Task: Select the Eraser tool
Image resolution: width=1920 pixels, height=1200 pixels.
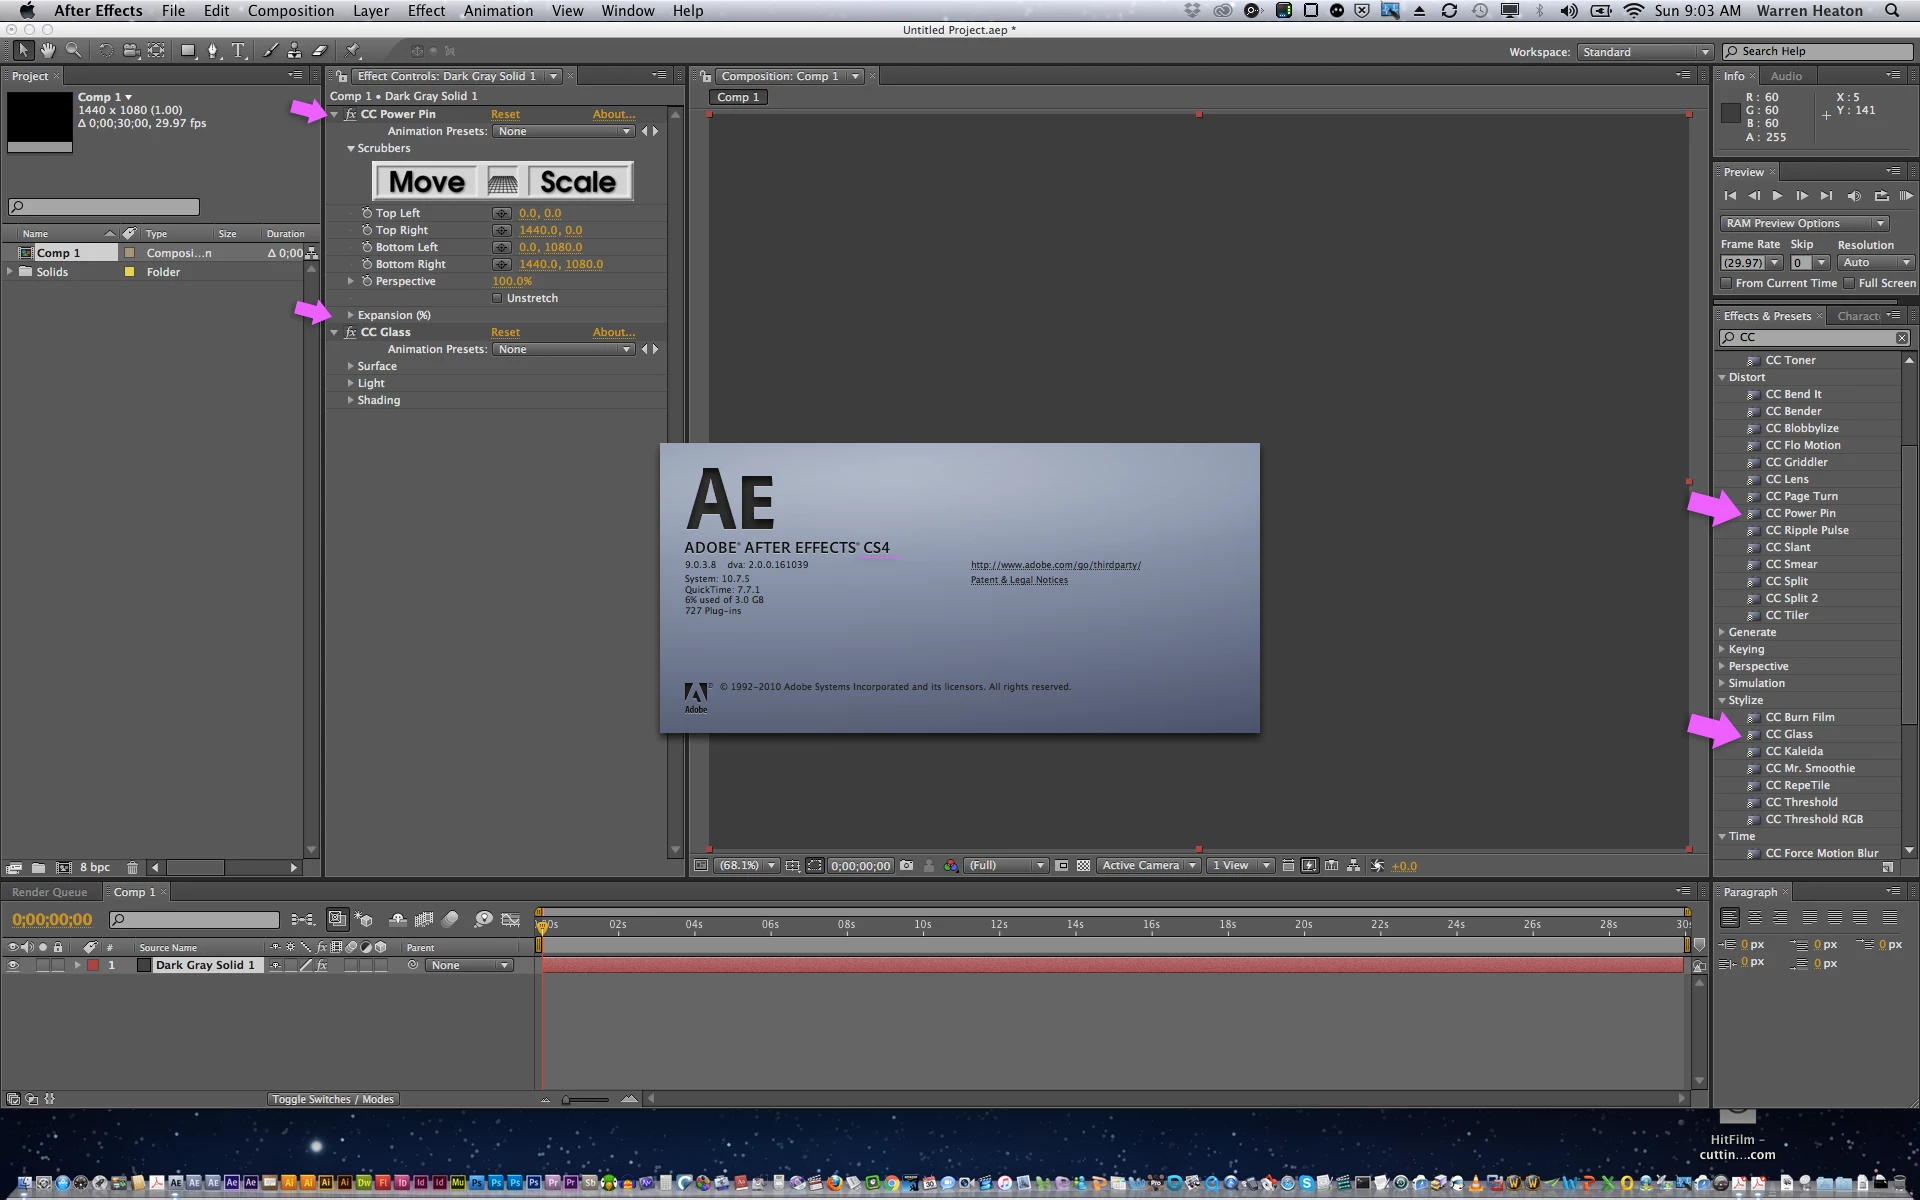Action: pos(320,51)
